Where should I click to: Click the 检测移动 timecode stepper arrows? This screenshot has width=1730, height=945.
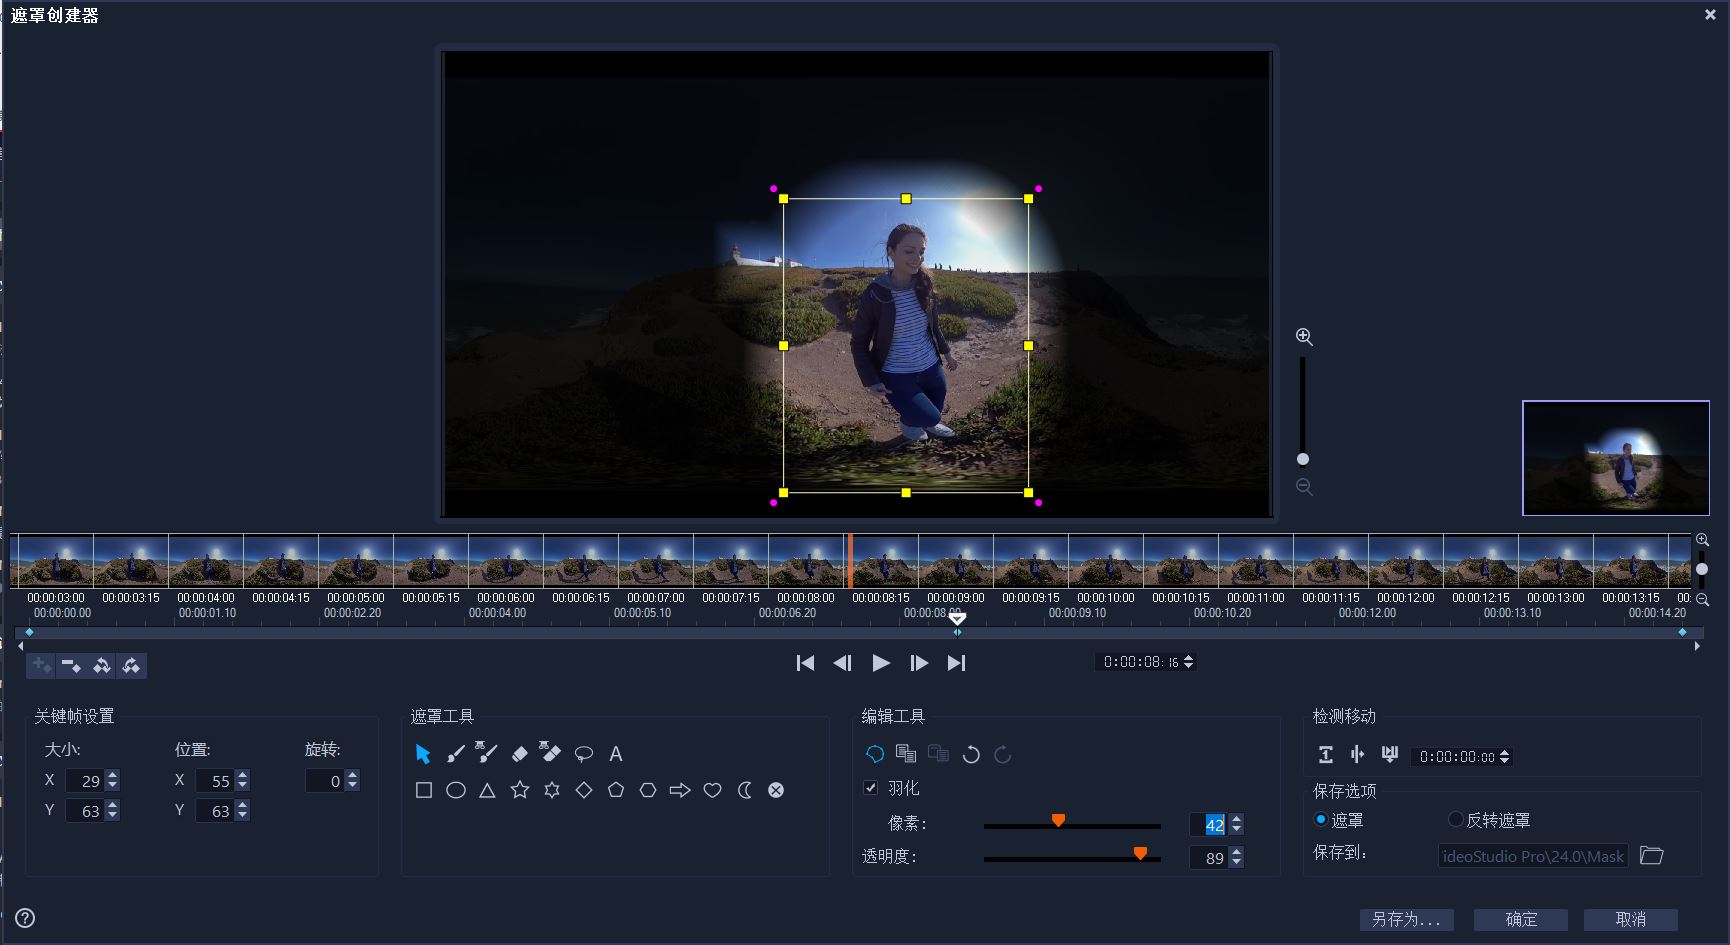coord(1505,757)
